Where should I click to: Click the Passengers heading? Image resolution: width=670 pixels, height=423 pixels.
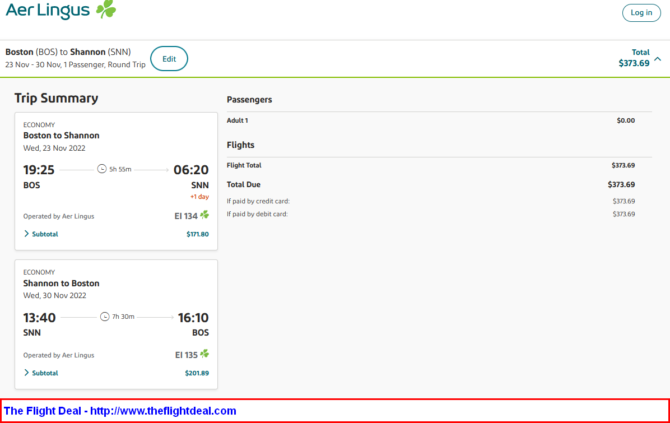tap(249, 100)
